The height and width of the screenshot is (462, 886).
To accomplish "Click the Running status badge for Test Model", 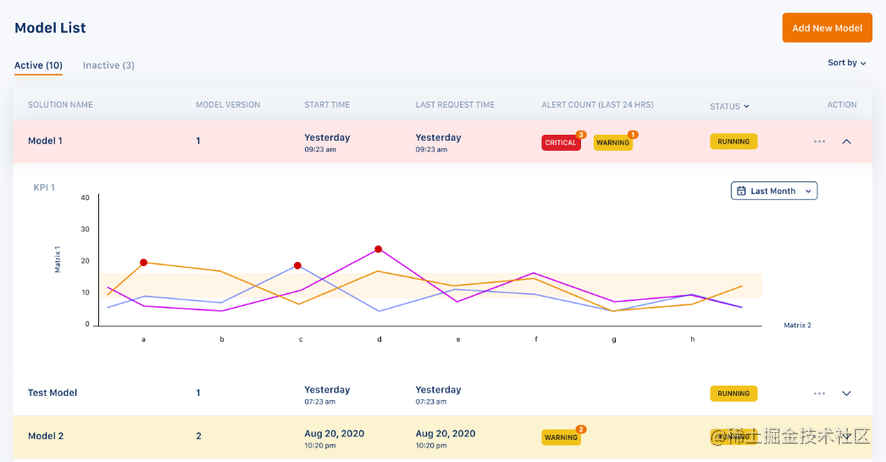I will tap(733, 394).
